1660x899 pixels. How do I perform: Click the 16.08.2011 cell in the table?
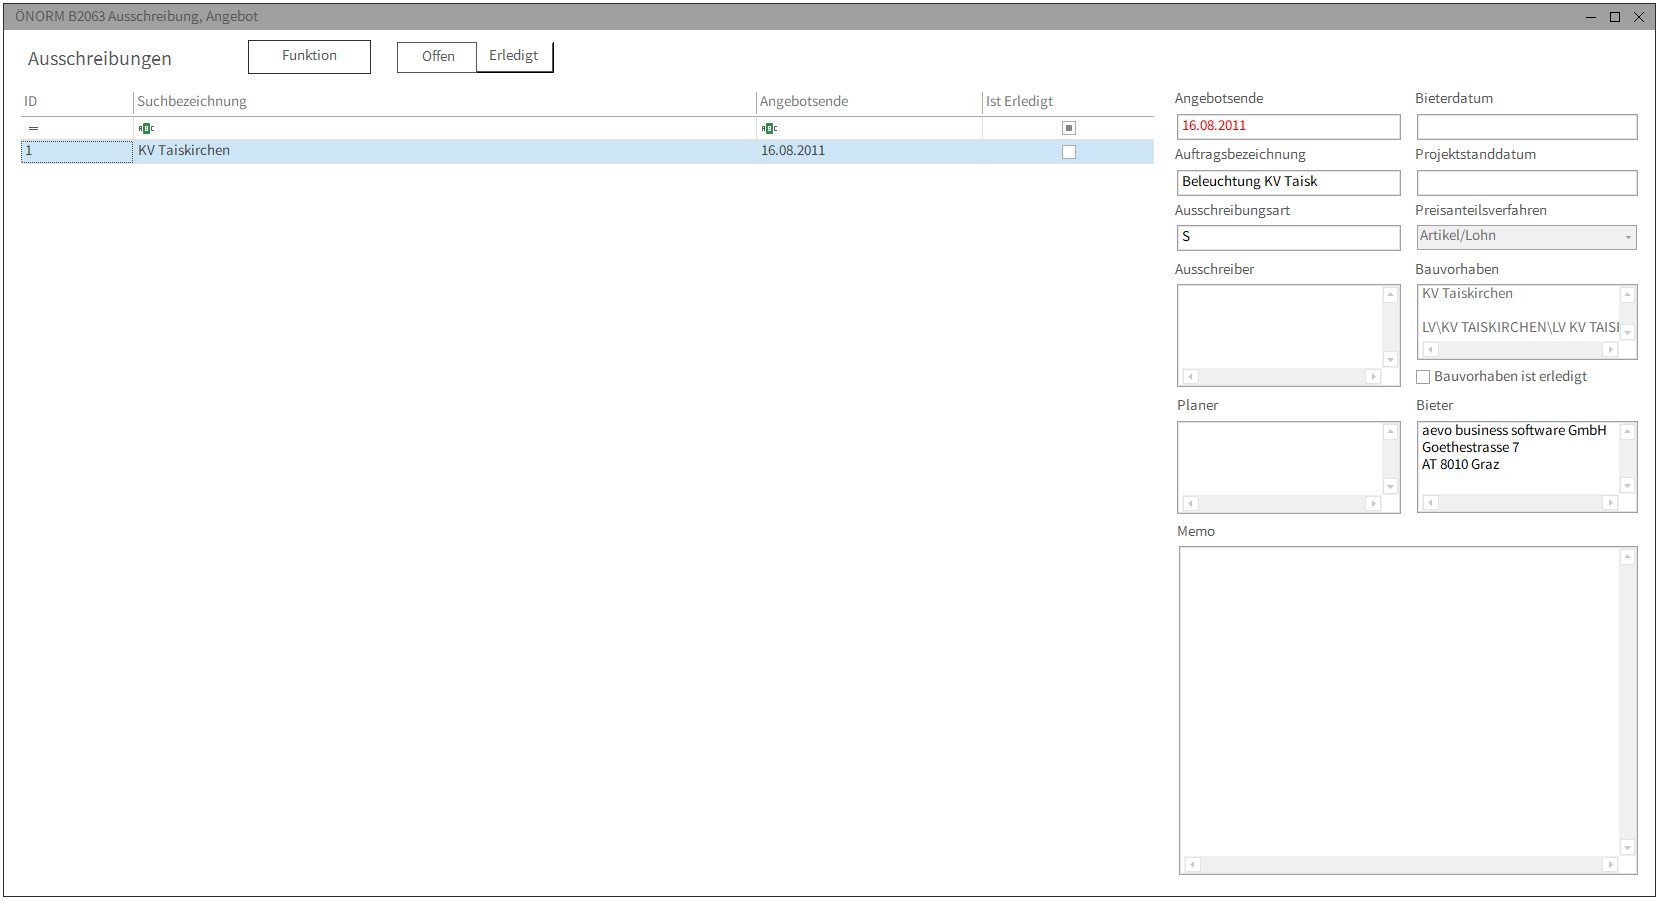pos(869,151)
